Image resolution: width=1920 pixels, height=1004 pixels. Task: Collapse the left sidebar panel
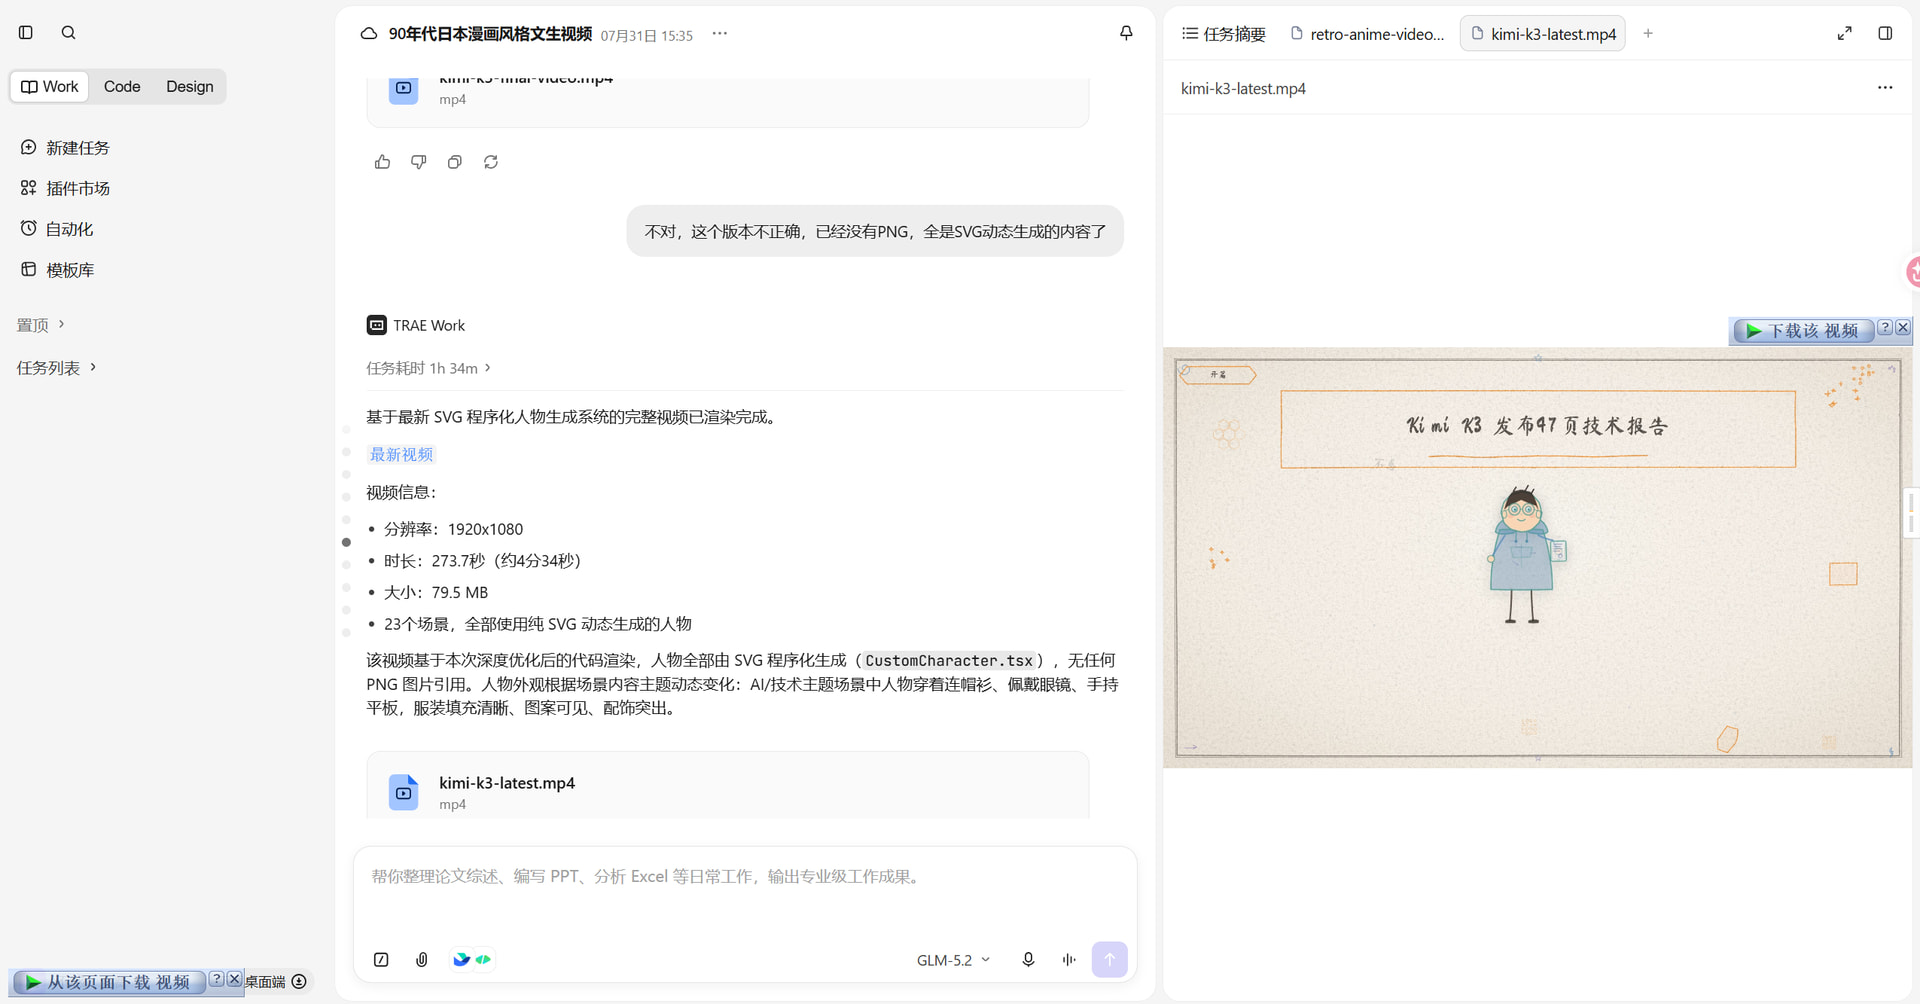pos(26,33)
